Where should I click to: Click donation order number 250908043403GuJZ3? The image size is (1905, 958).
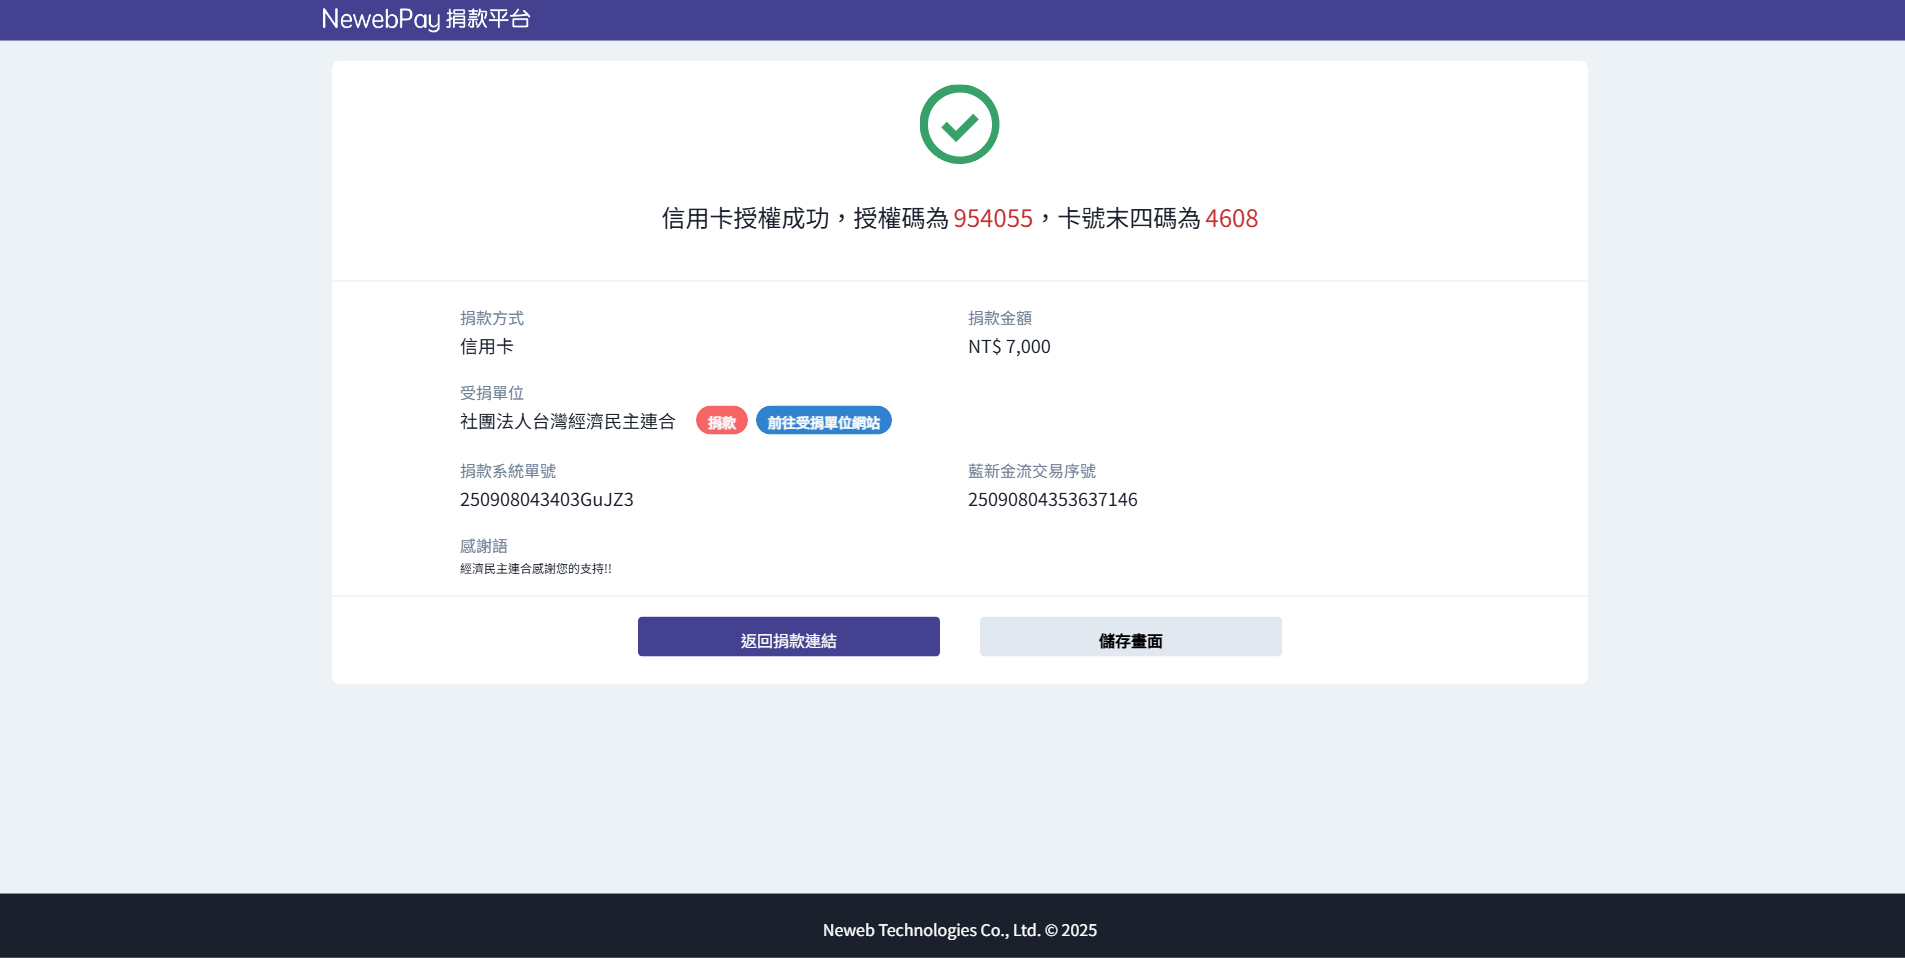[x=546, y=500]
